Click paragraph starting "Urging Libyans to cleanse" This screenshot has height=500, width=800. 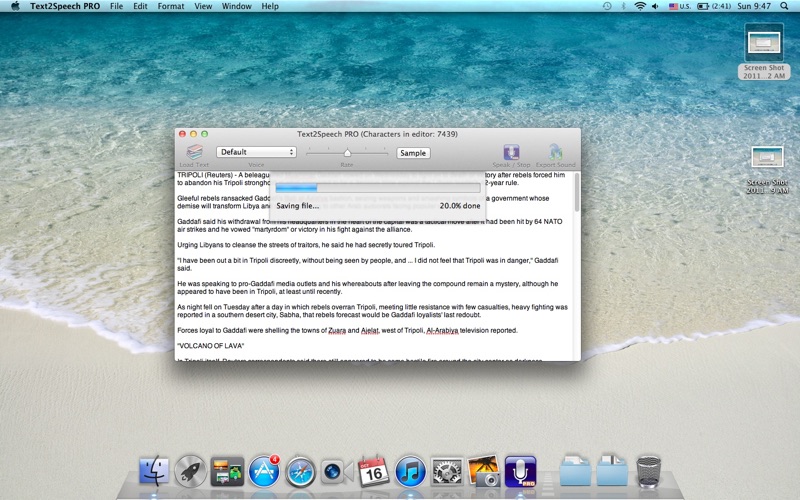click(306, 245)
